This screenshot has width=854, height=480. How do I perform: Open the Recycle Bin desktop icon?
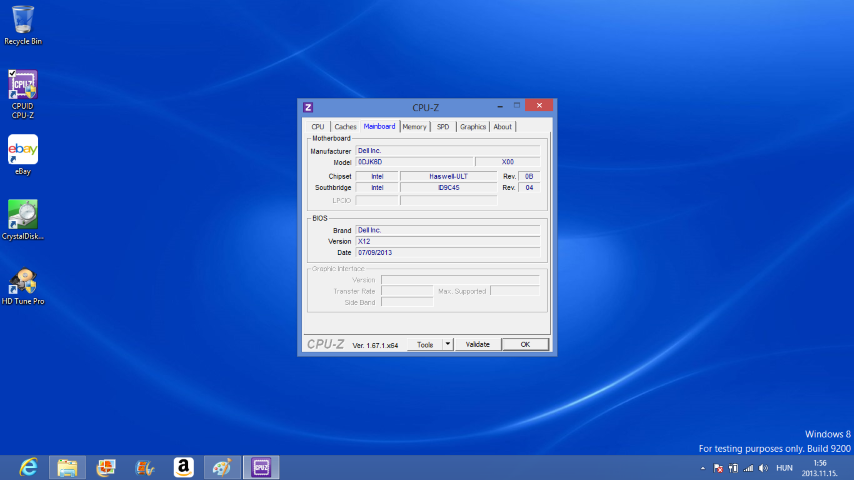[x=23, y=22]
